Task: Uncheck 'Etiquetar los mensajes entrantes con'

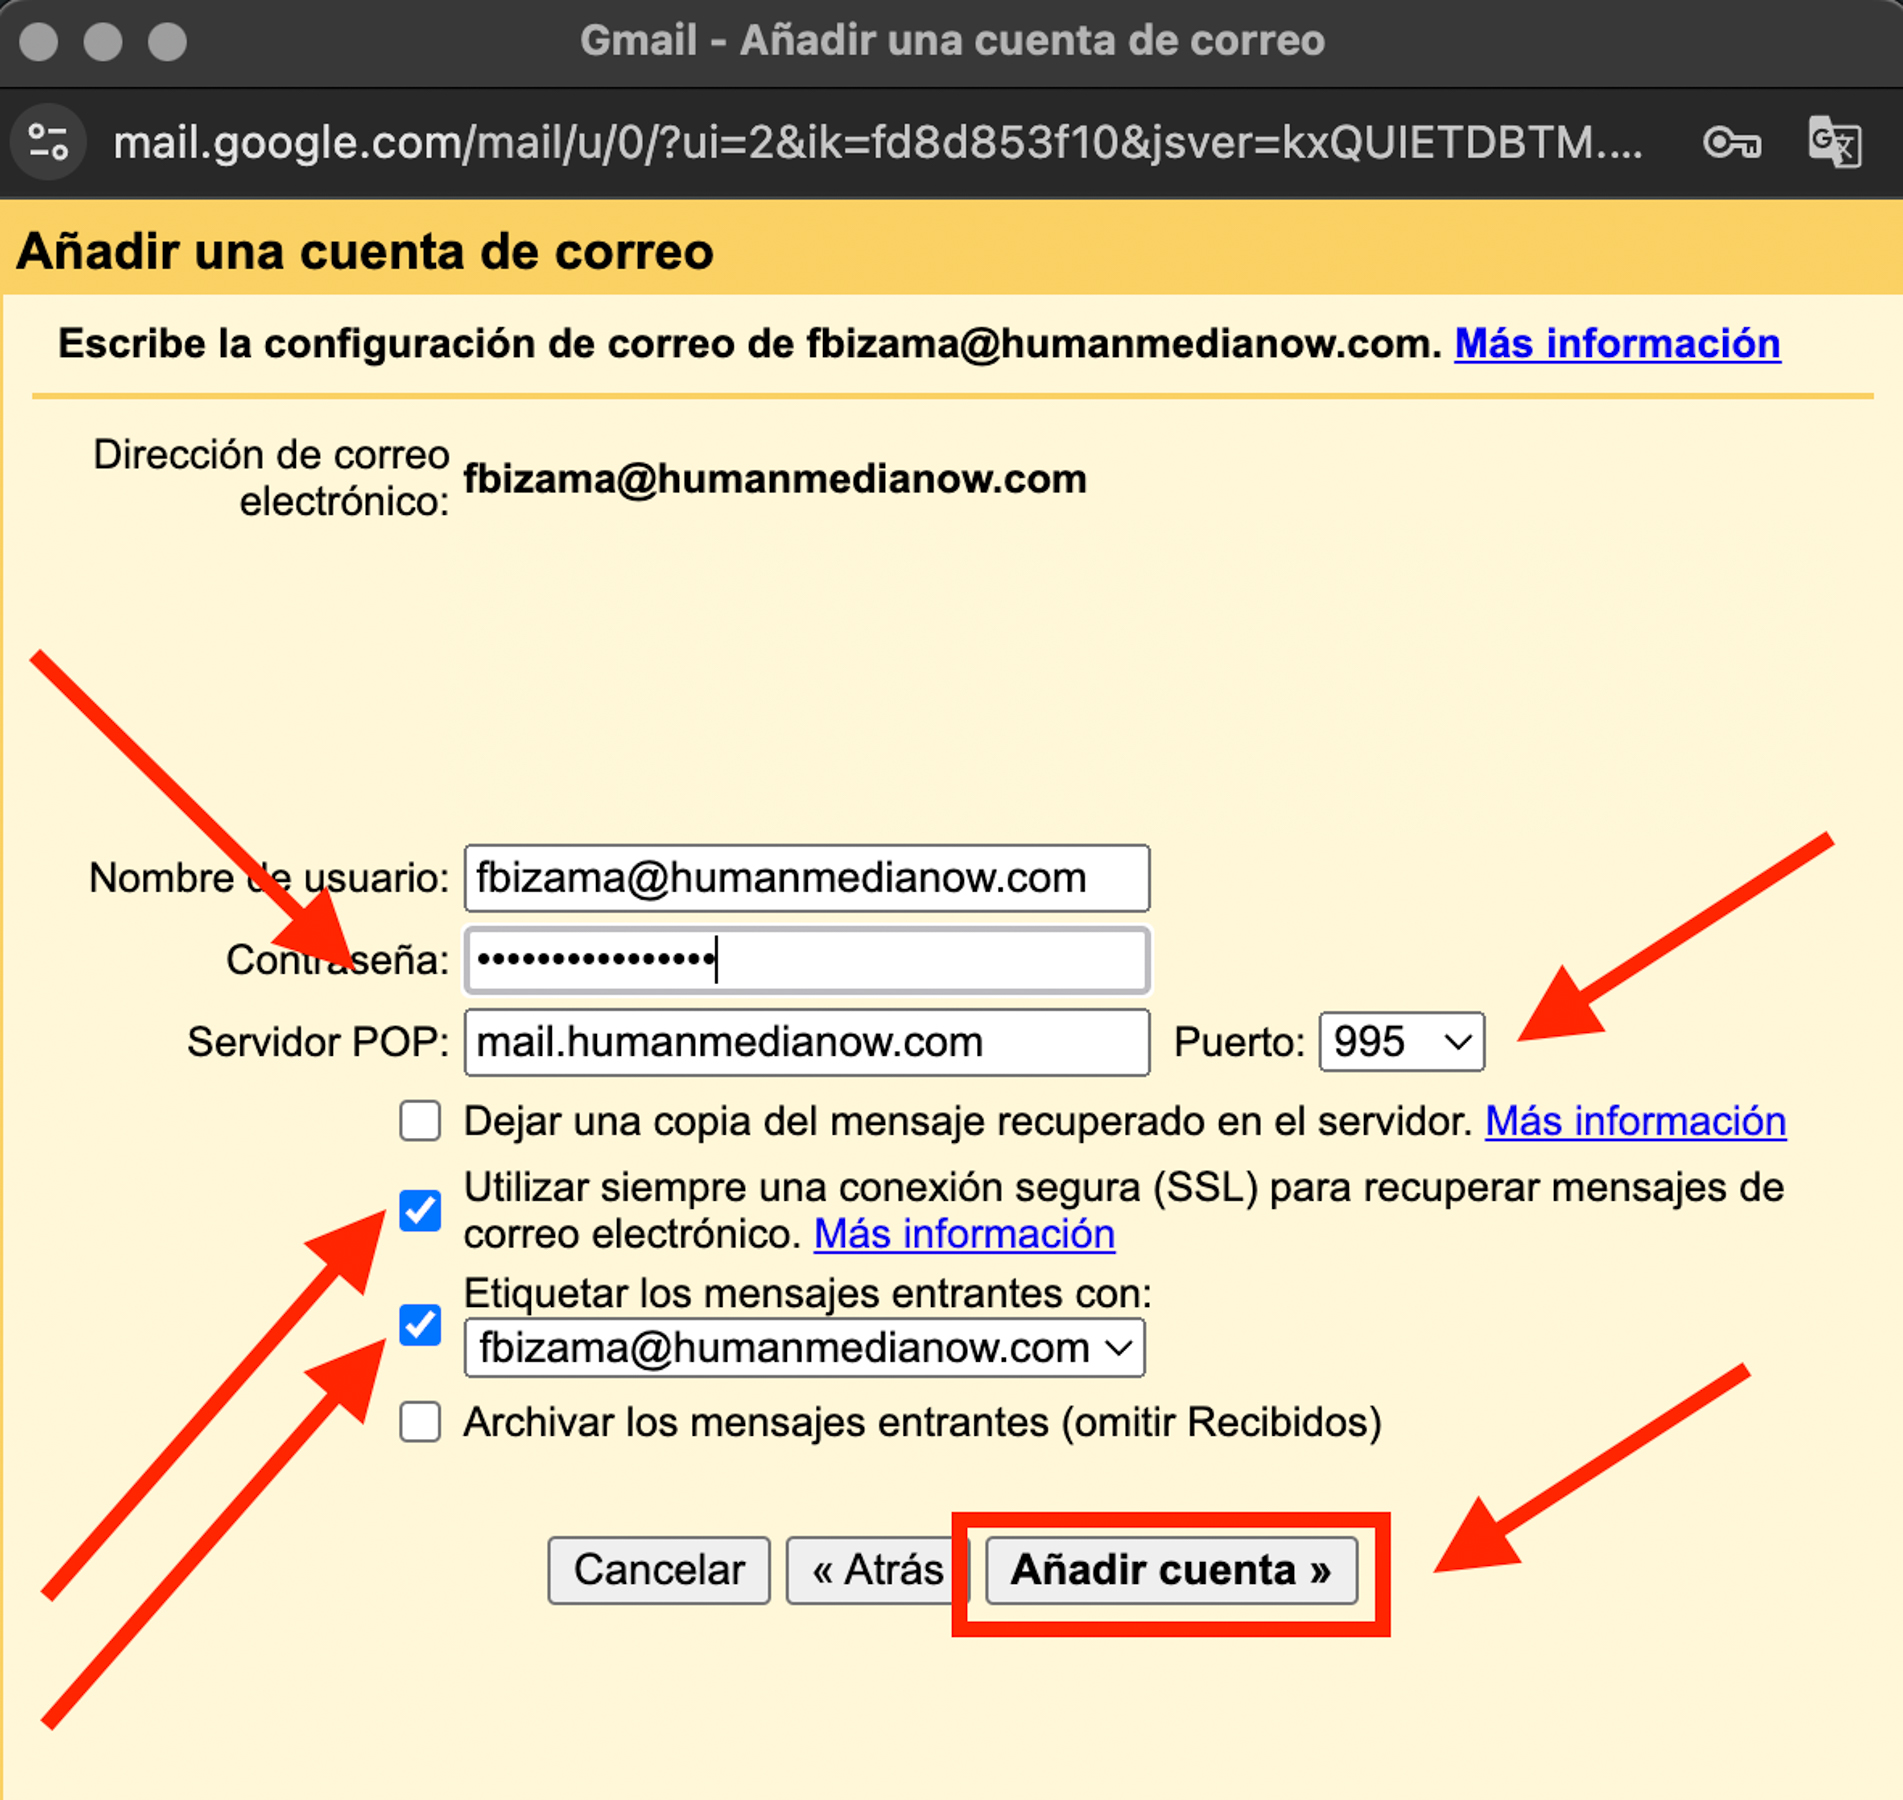Action: click(x=419, y=1325)
